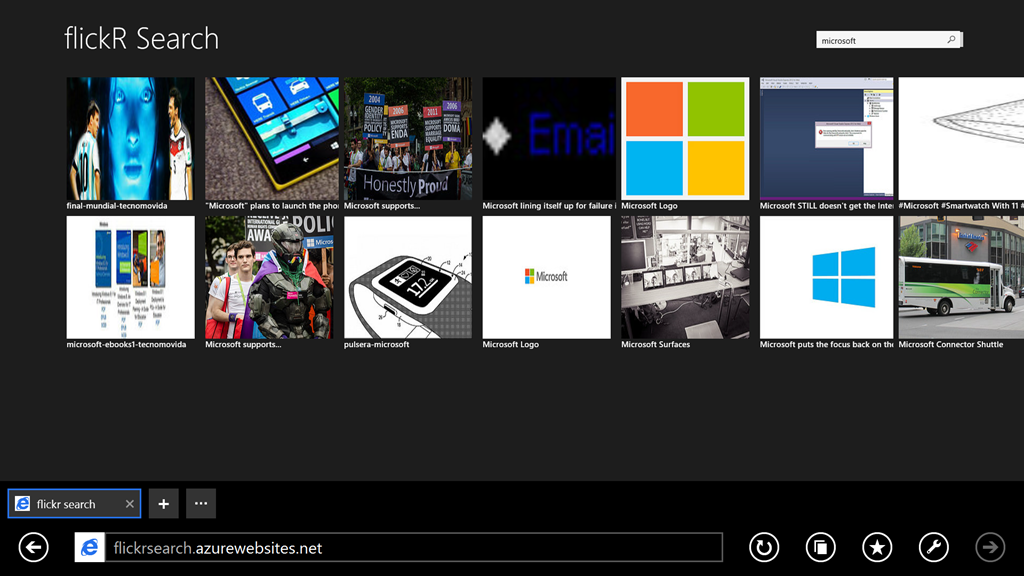
Task: Click 'final-mundial-tecnomovida' caption
Action: 117,206
